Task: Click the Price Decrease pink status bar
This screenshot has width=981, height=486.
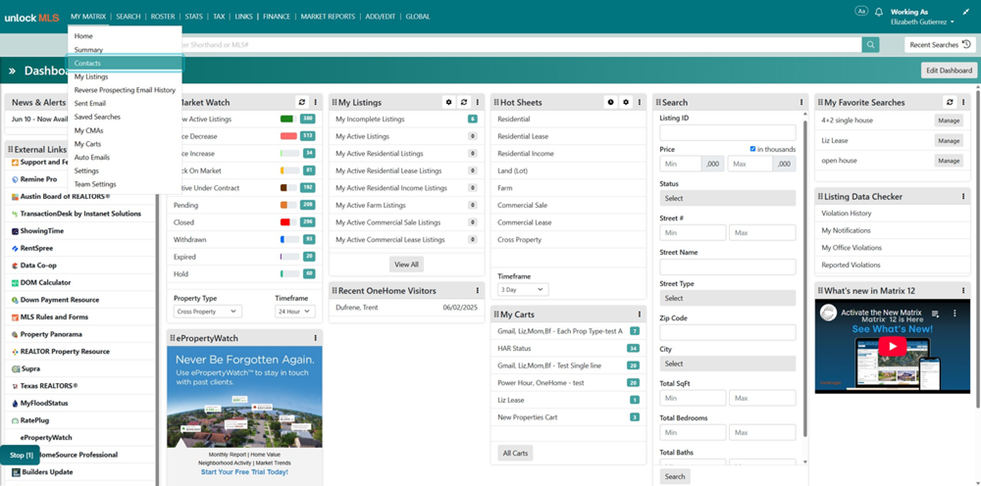Action: 288,136
